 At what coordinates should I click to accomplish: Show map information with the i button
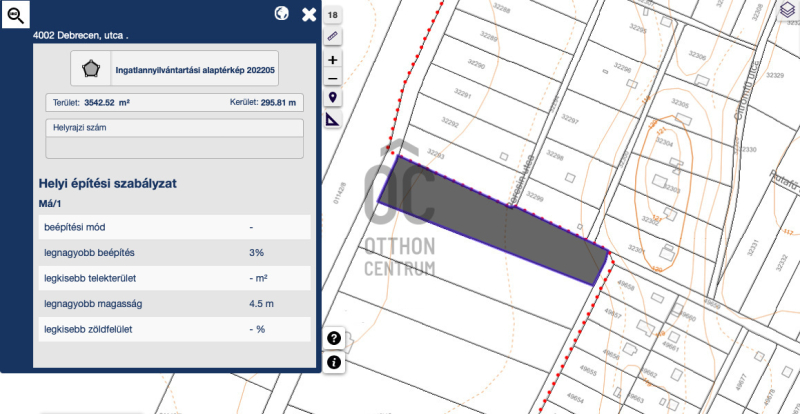pyautogui.click(x=334, y=362)
